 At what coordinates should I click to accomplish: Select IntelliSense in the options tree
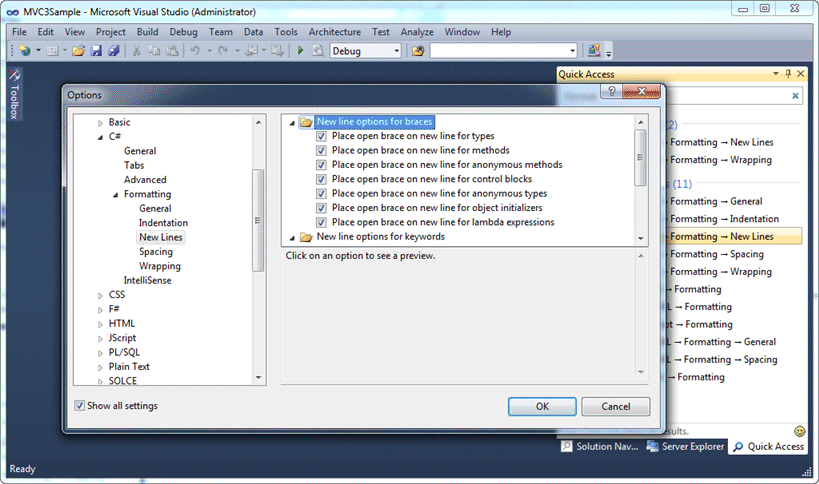(147, 280)
